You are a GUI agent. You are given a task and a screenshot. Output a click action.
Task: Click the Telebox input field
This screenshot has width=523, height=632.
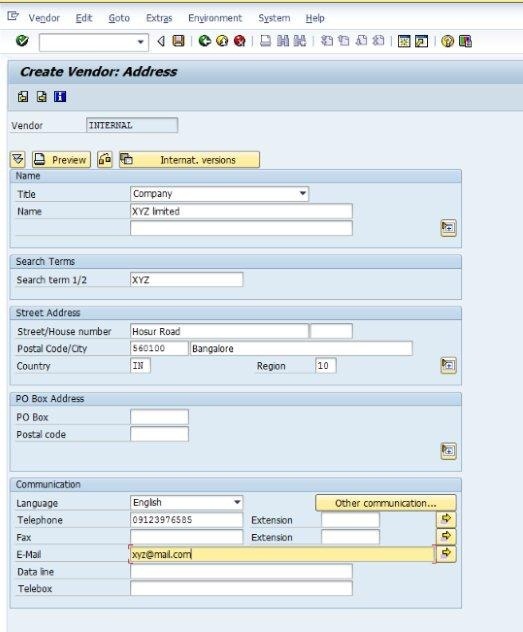click(241, 588)
